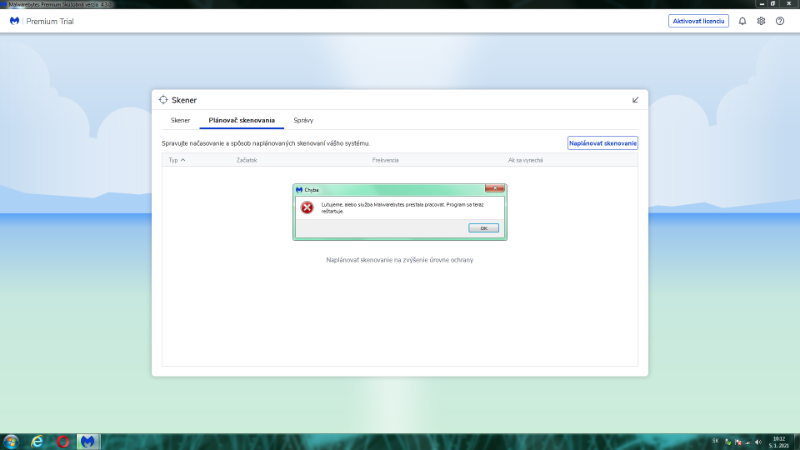Image resolution: width=800 pixels, height=450 pixels.
Task: Open settings via the gear icon
Action: 761,21
